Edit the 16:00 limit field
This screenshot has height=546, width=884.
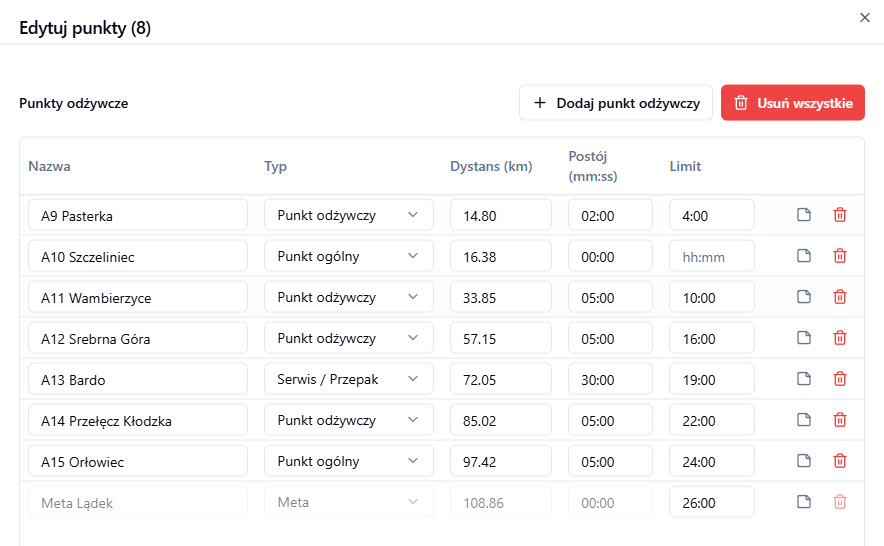click(711, 338)
